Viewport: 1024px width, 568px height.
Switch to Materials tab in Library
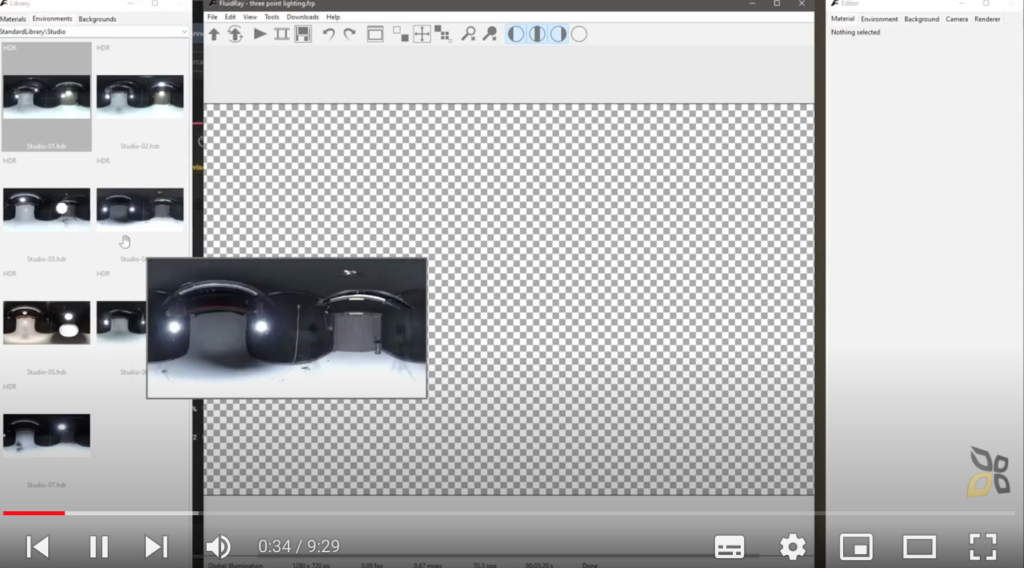coord(13,19)
